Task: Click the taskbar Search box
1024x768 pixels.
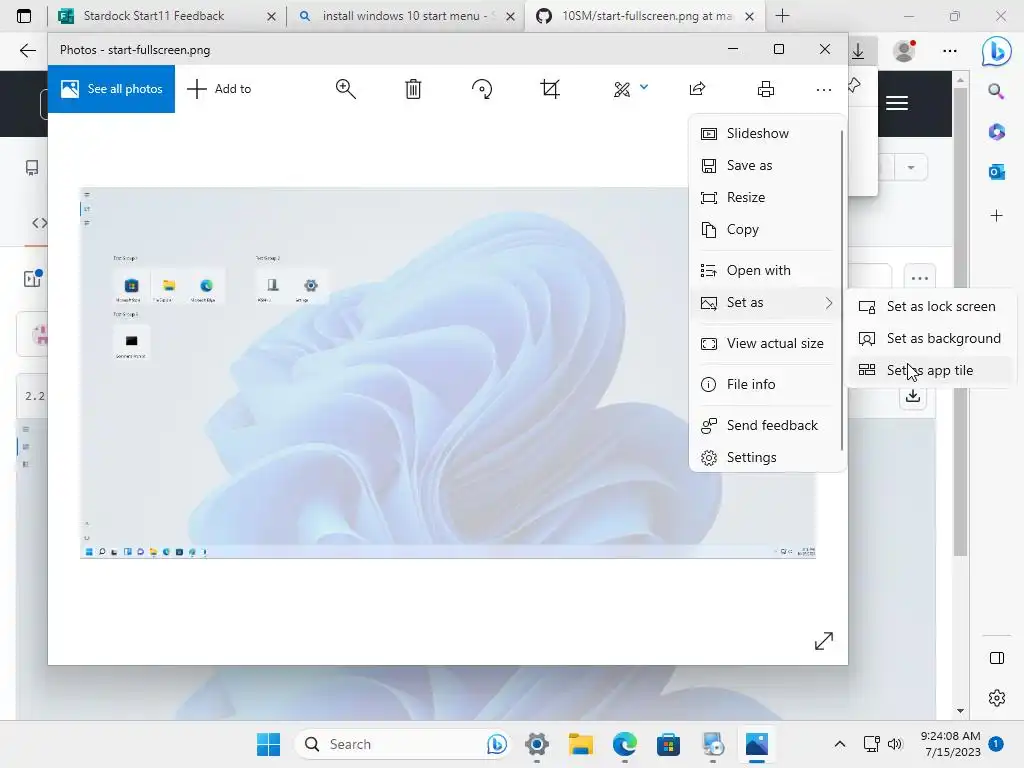Action: pyautogui.click(x=403, y=744)
